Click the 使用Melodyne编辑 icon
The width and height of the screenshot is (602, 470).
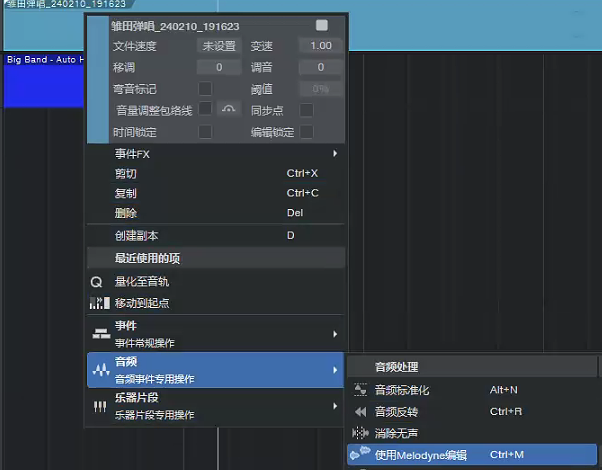pyautogui.click(x=359, y=455)
